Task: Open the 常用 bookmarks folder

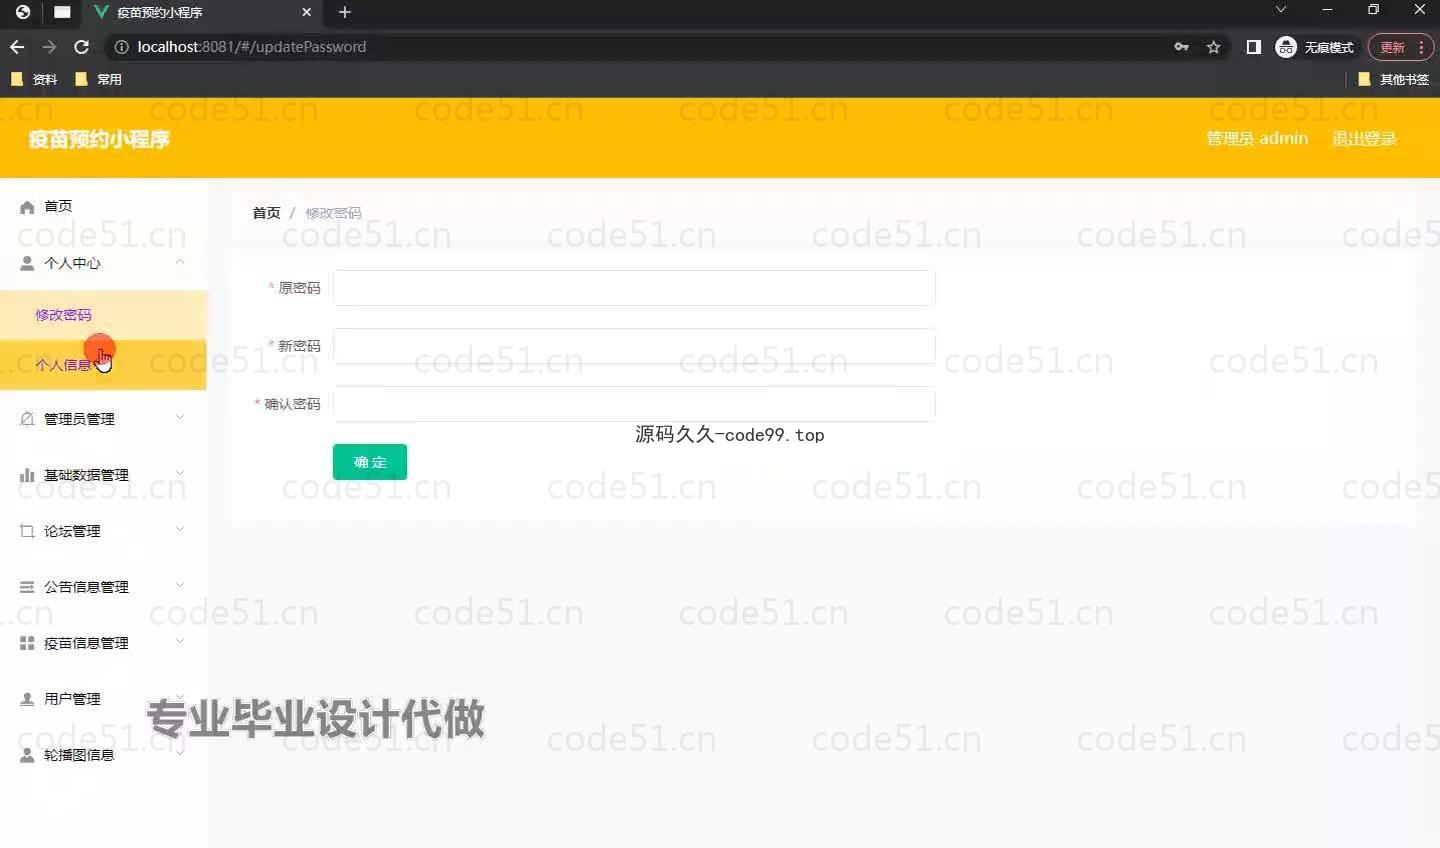Action: 98,79
